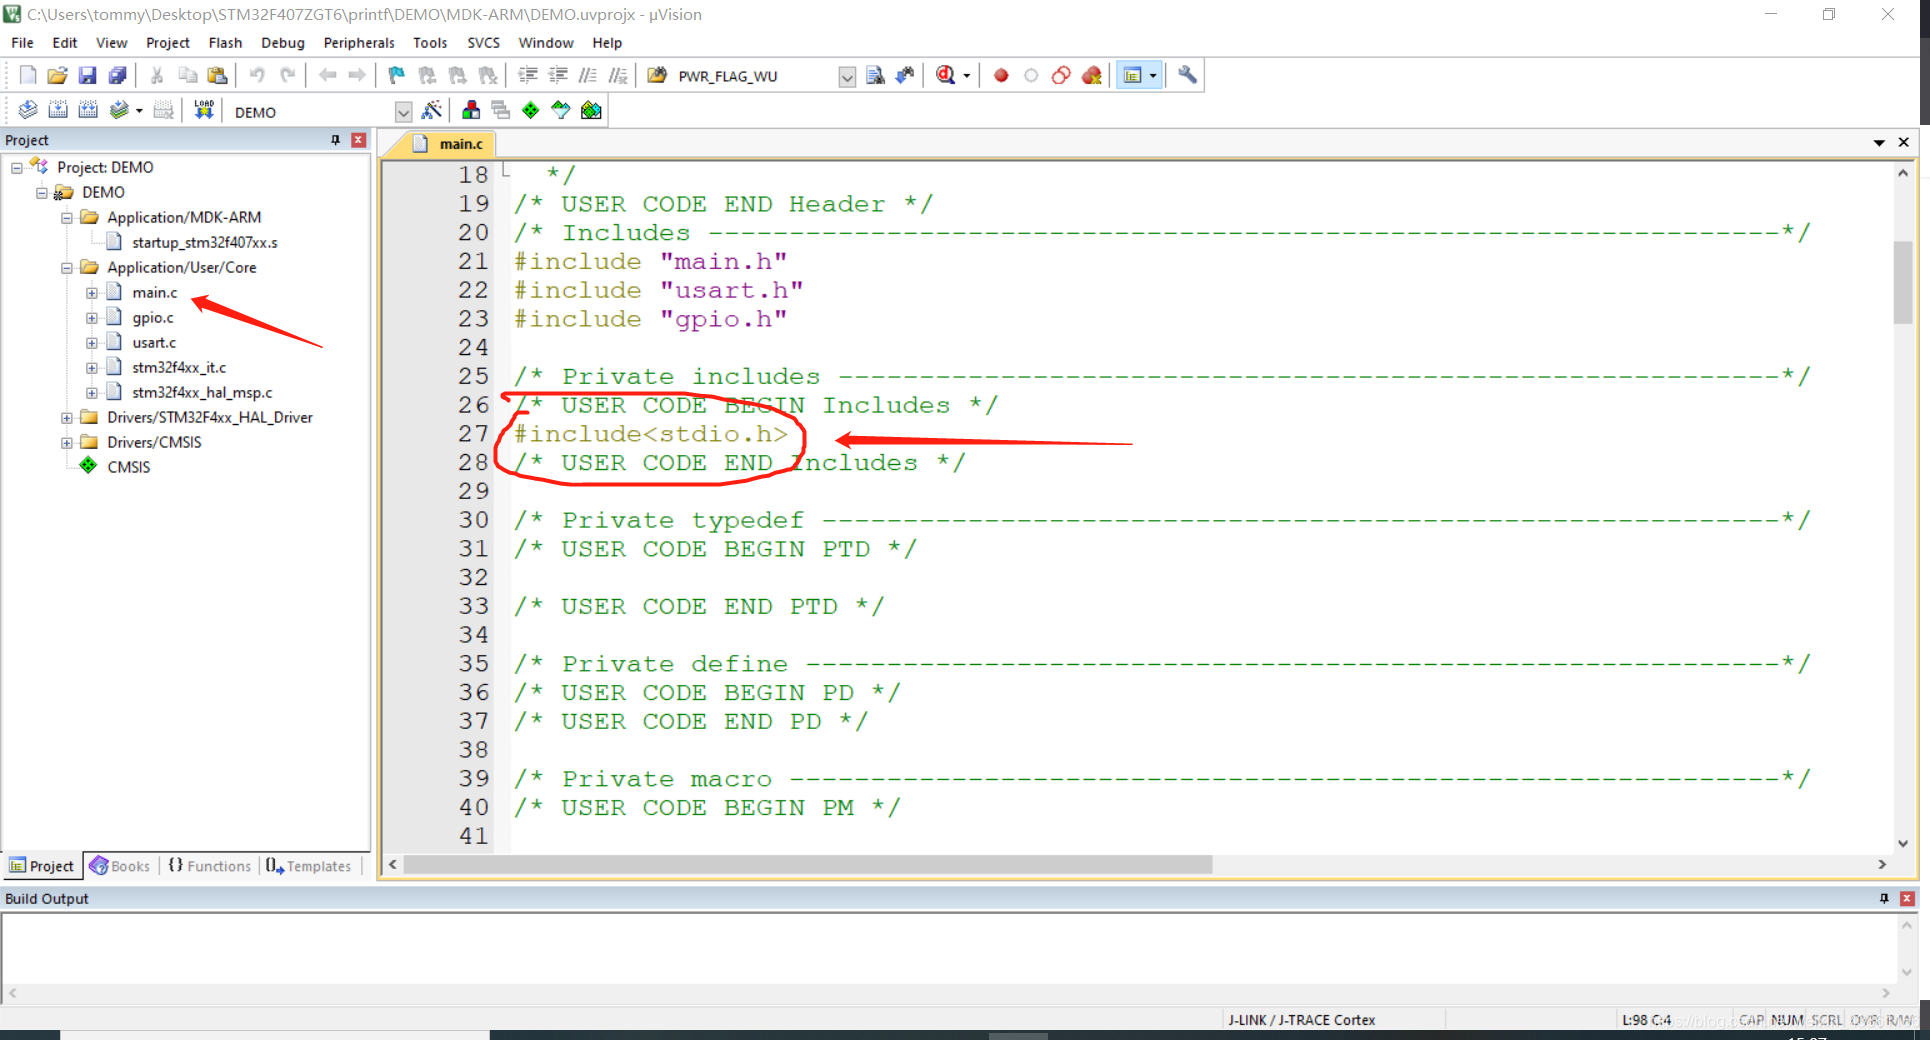Create a new file with toolbar icon
The width and height of the screenshot is (1930, 1040).
pyautogui.click(x=27, y=75)
